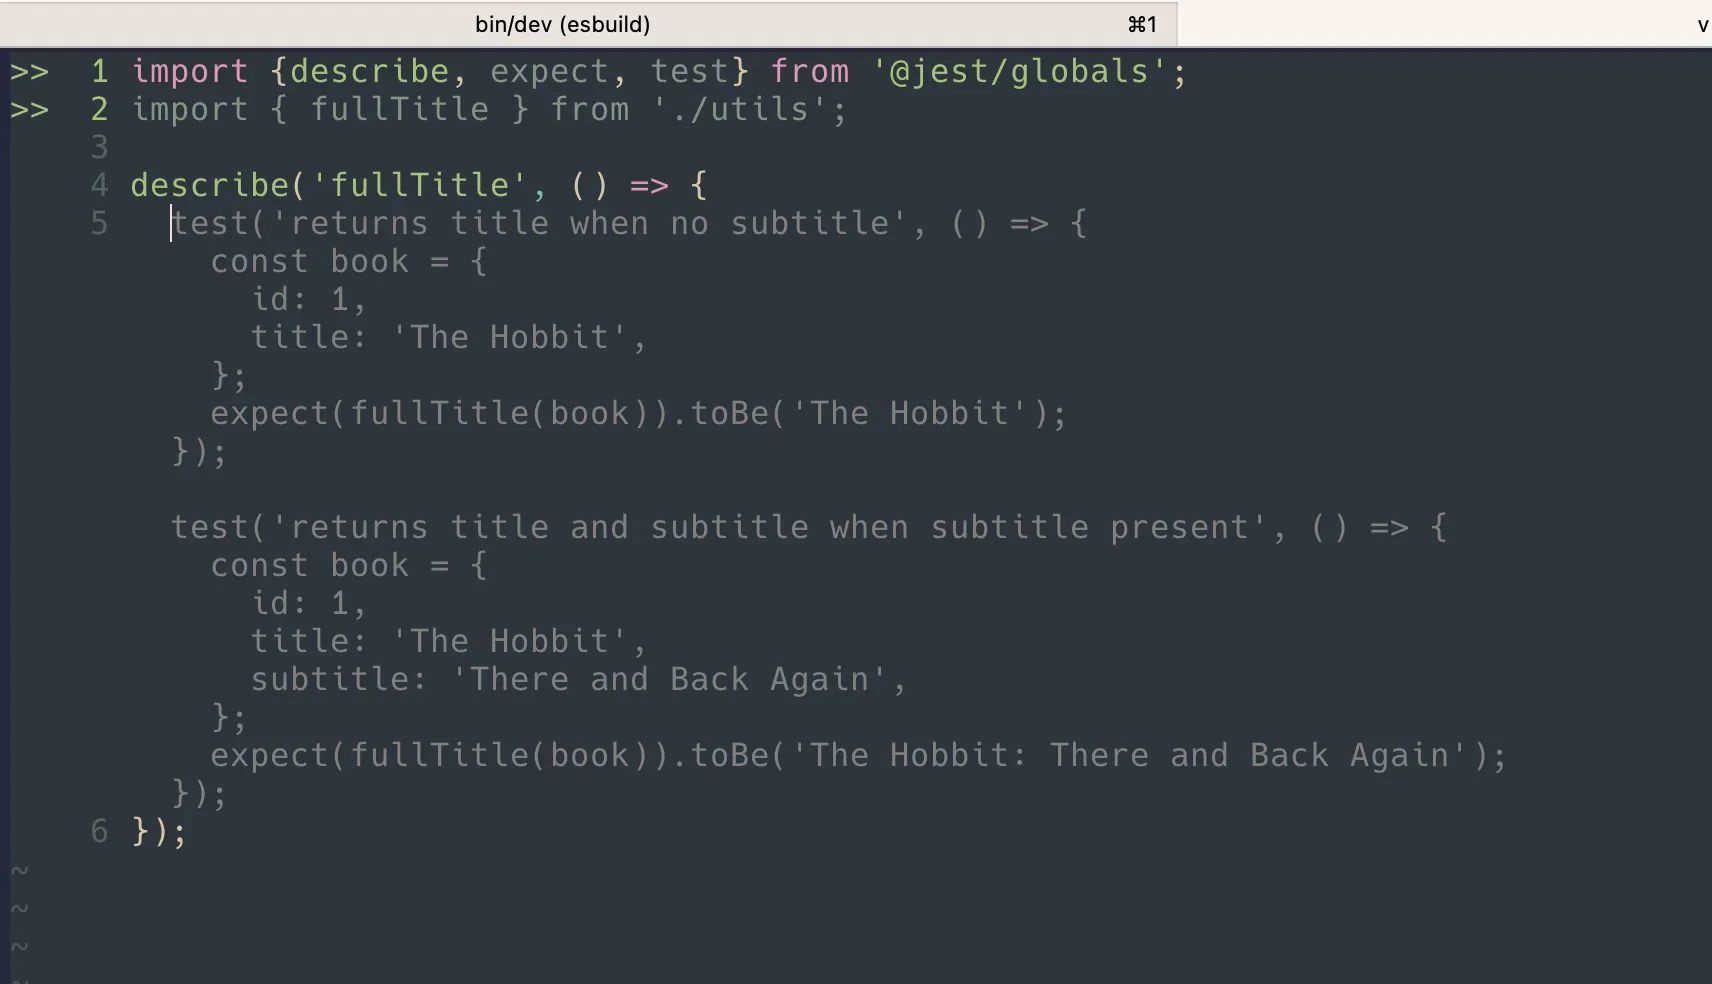Click the >> sign marker on line 1
Image resolution: width=1712 pixels, height=984 pixels.
[30, 72]
